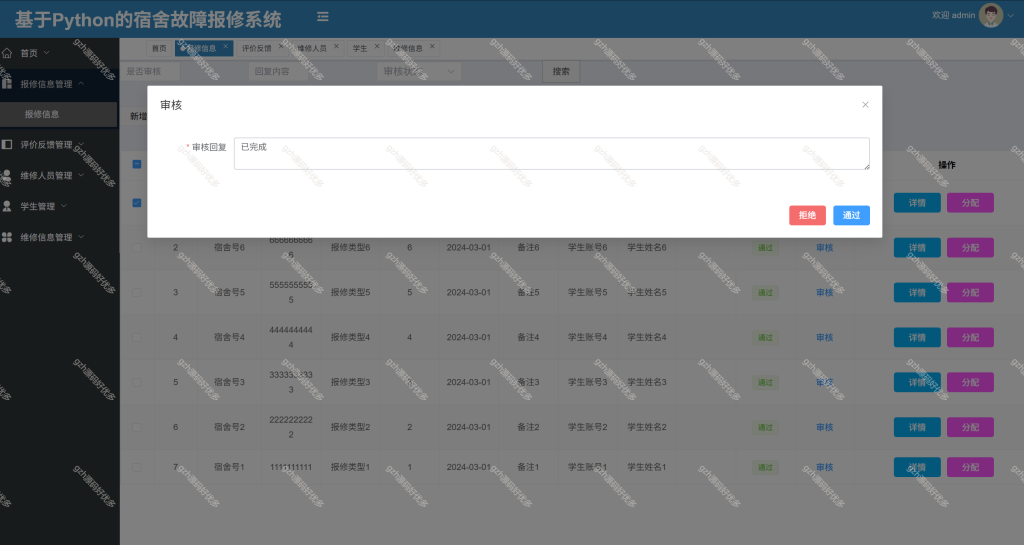
Task: Tick the checkbox for the 宿舍号5 row
Action: 136,292
